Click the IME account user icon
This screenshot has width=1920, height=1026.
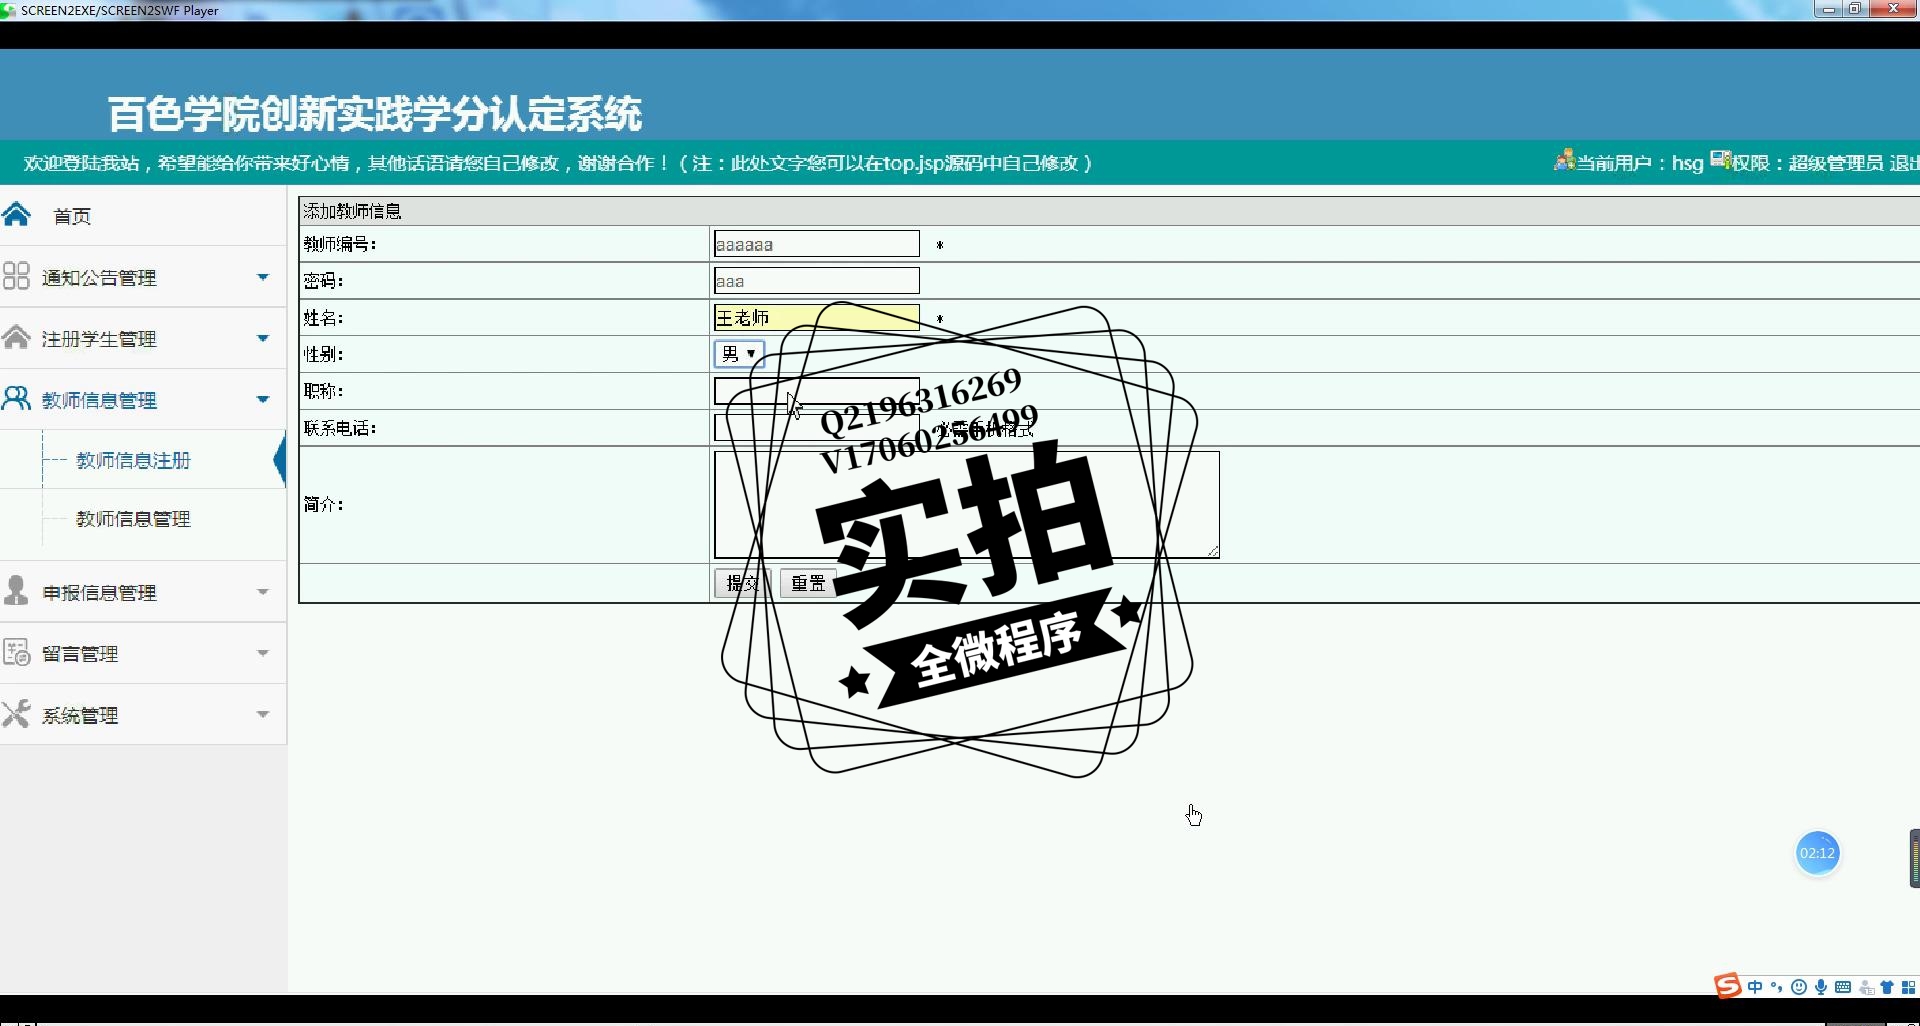tap(1866, 988)
